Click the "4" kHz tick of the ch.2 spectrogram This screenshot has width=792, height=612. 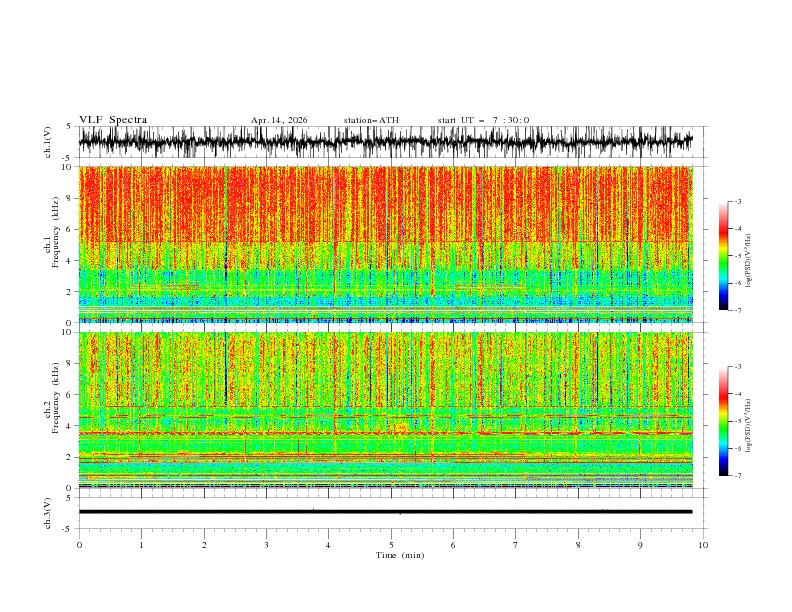69,426
